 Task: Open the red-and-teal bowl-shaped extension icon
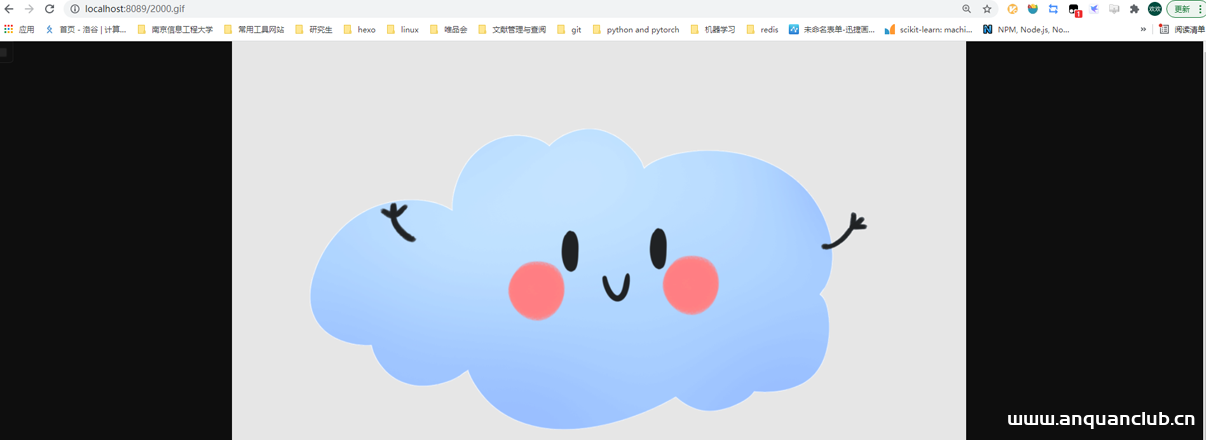click(1033, 9)
